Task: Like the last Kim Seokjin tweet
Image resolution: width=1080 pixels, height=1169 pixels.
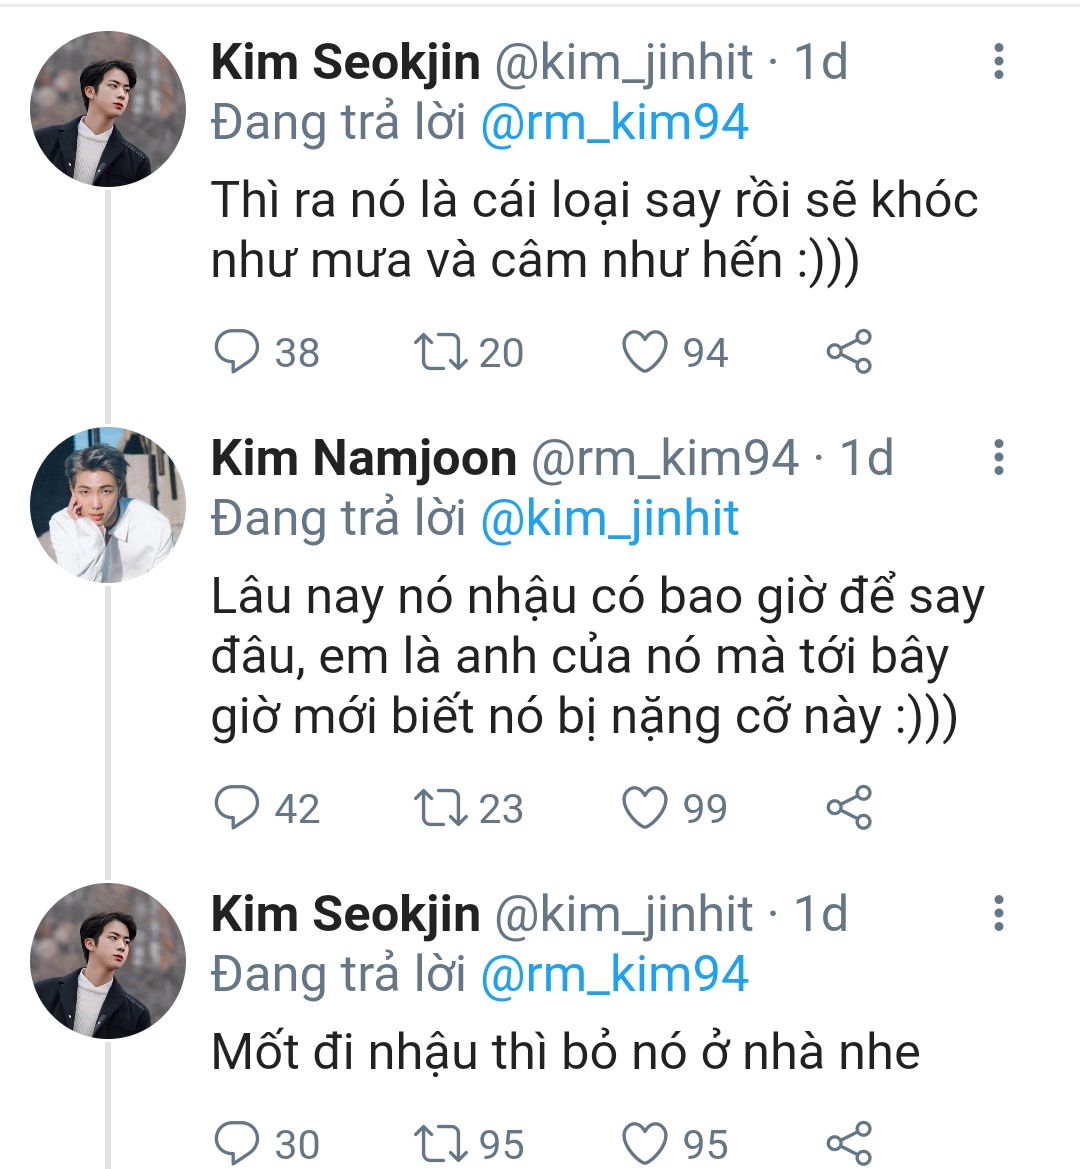Action: click(x=645, y=1144)
